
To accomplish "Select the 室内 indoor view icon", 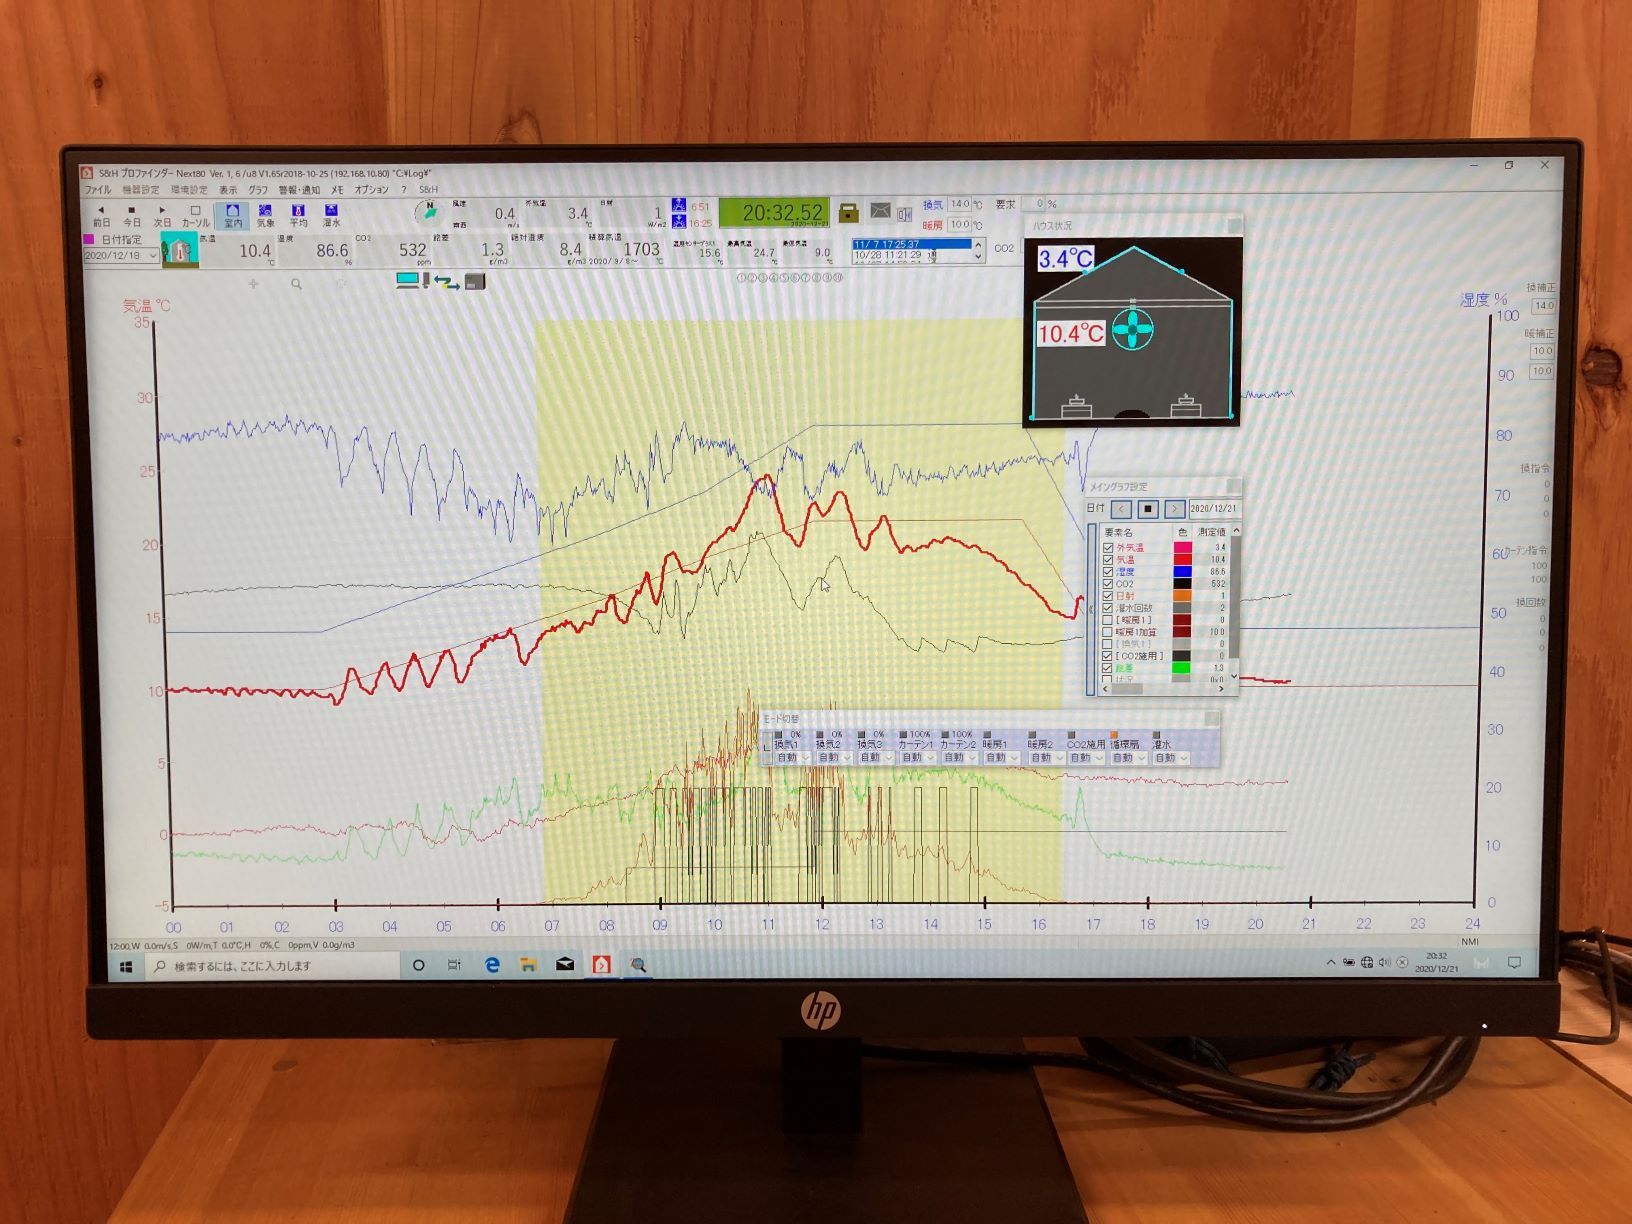I will [232, 215].
